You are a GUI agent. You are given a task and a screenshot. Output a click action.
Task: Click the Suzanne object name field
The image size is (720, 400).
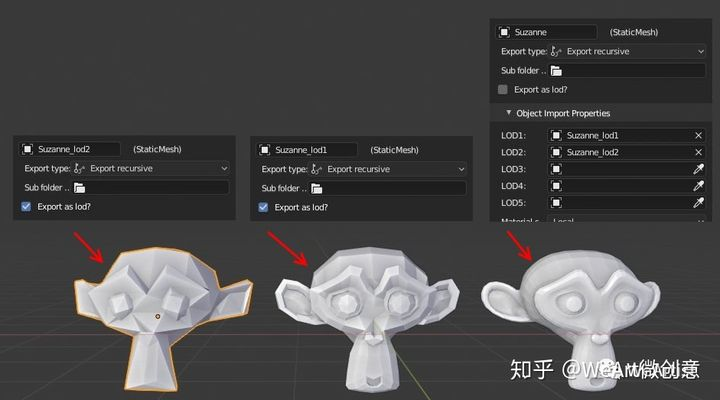tap(547, 32)
